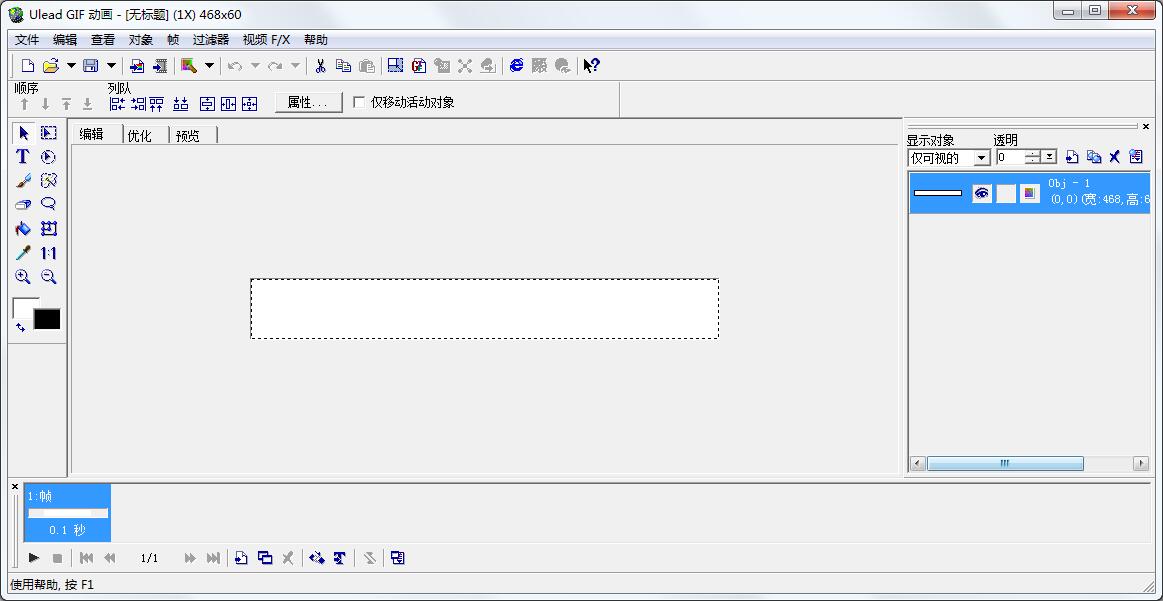
Task: Select the Zoom In magnifier tool
Action: 23,277
